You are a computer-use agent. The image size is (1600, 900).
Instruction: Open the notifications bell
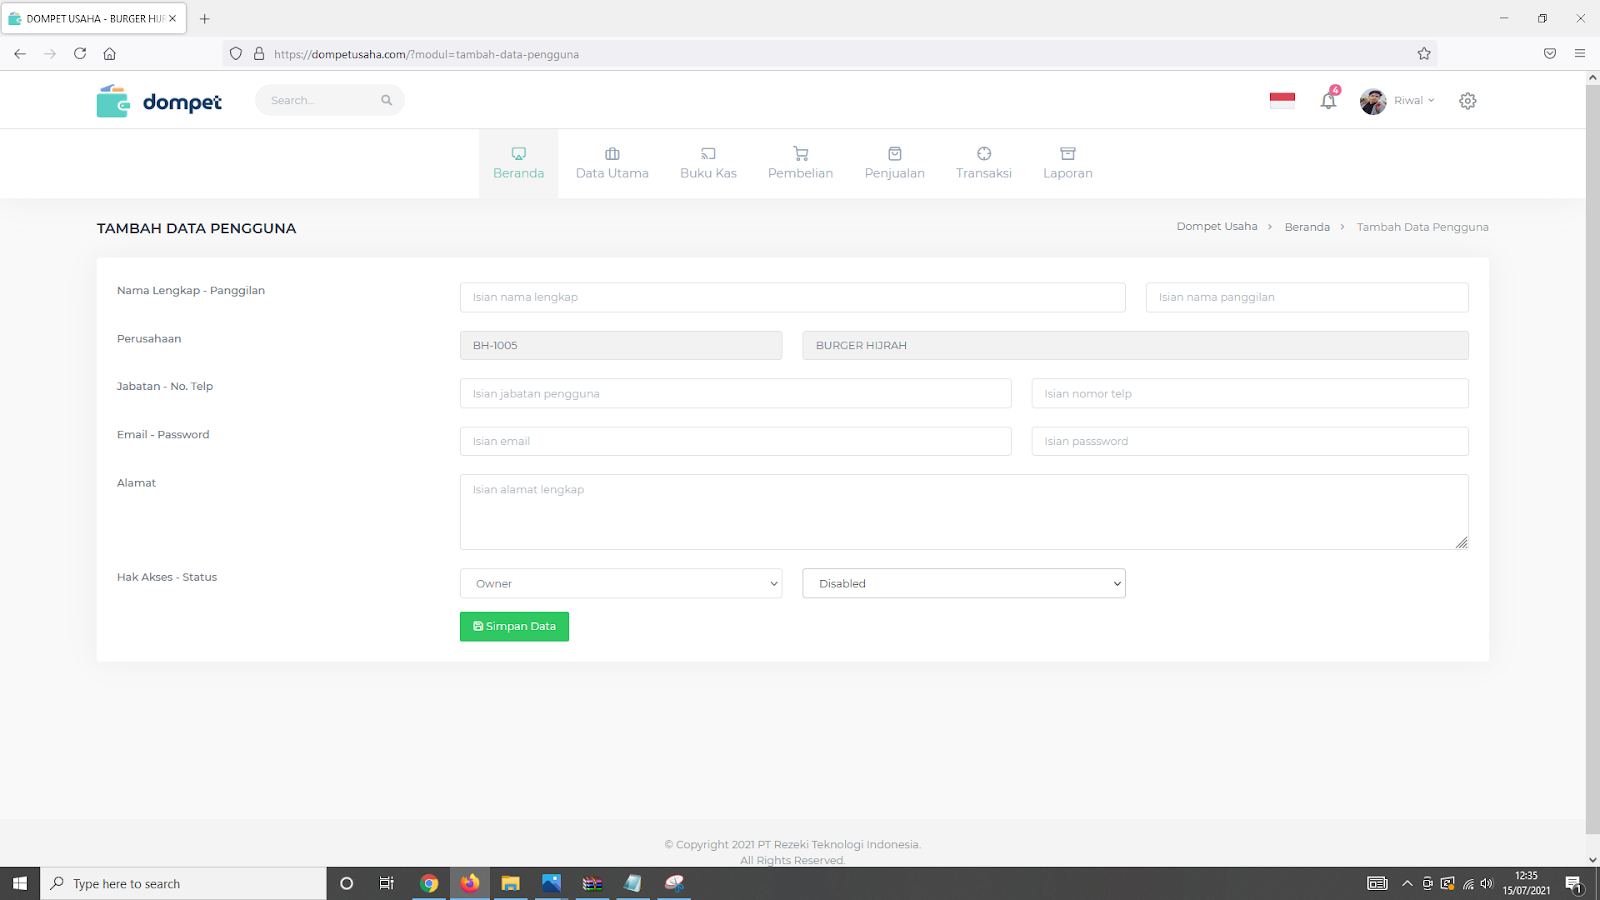click(1328, 100)
